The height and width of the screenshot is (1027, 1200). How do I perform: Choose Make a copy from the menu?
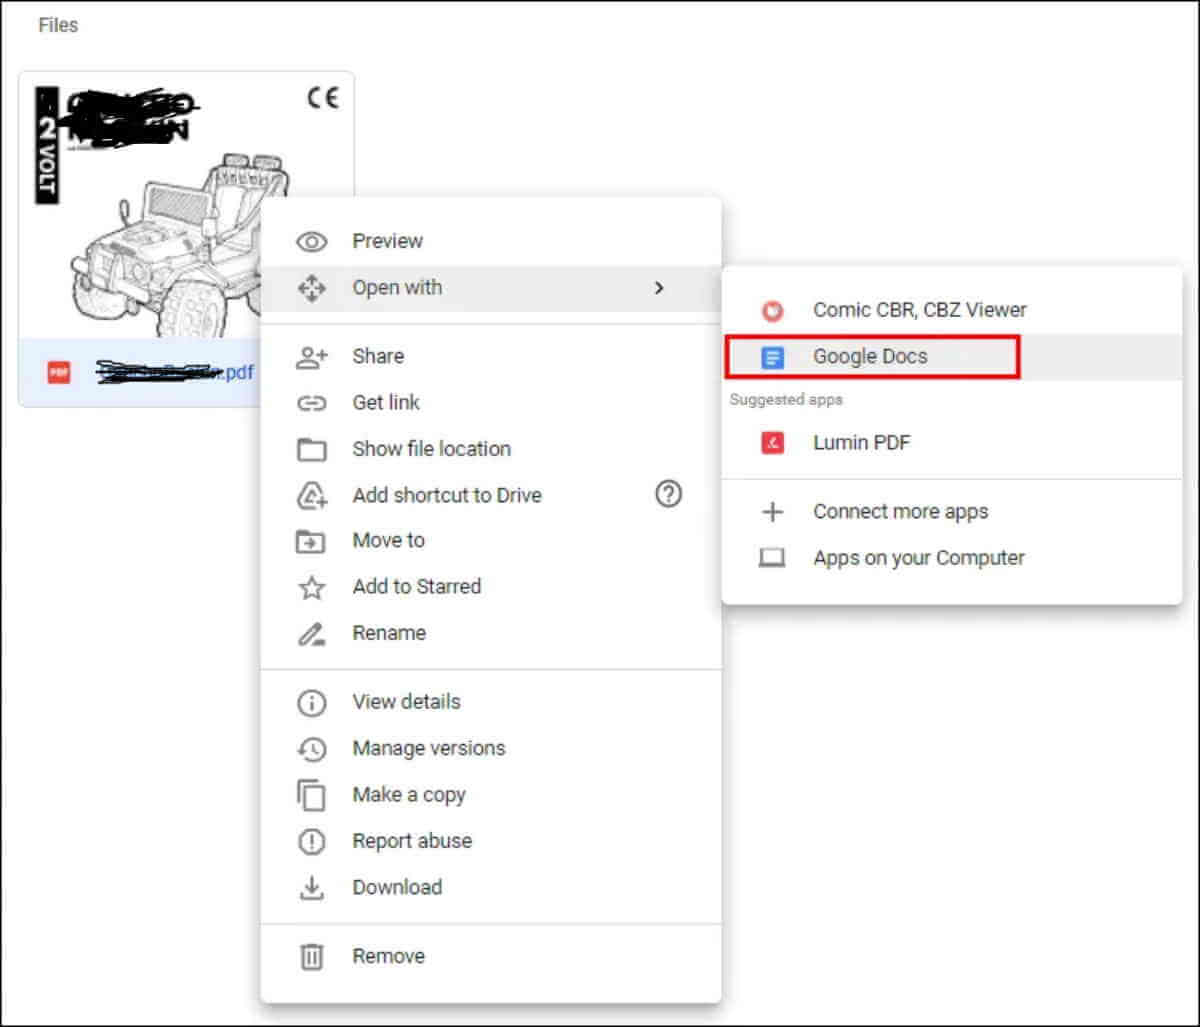[409, 795]
